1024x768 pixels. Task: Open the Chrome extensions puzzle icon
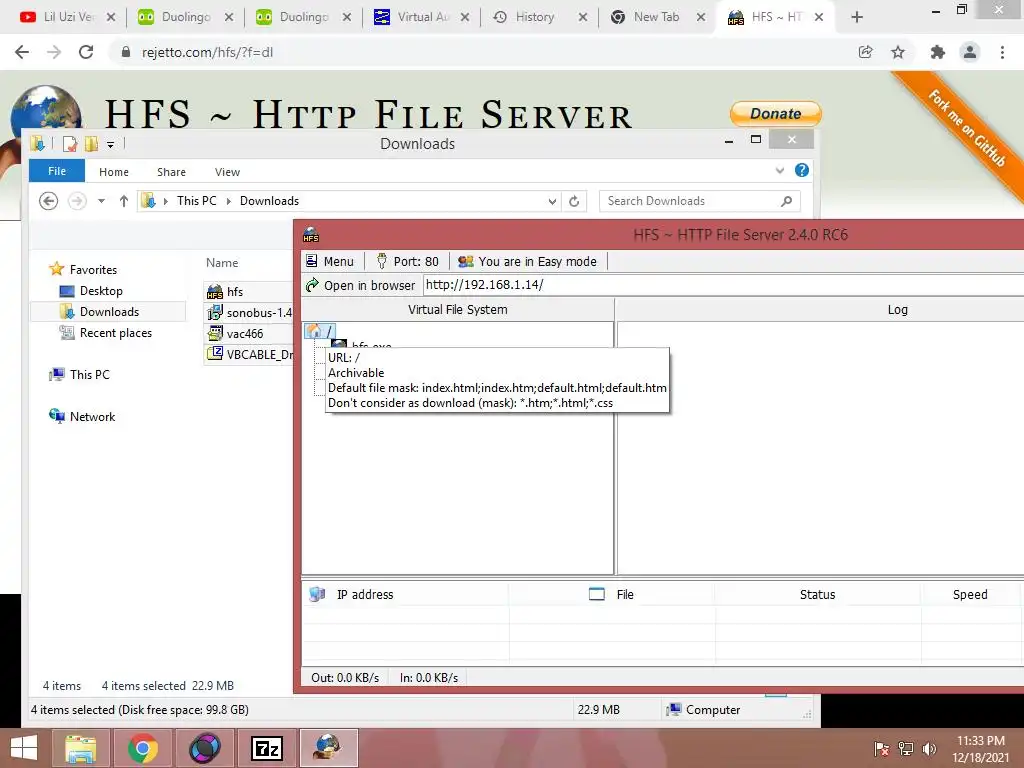938,52
